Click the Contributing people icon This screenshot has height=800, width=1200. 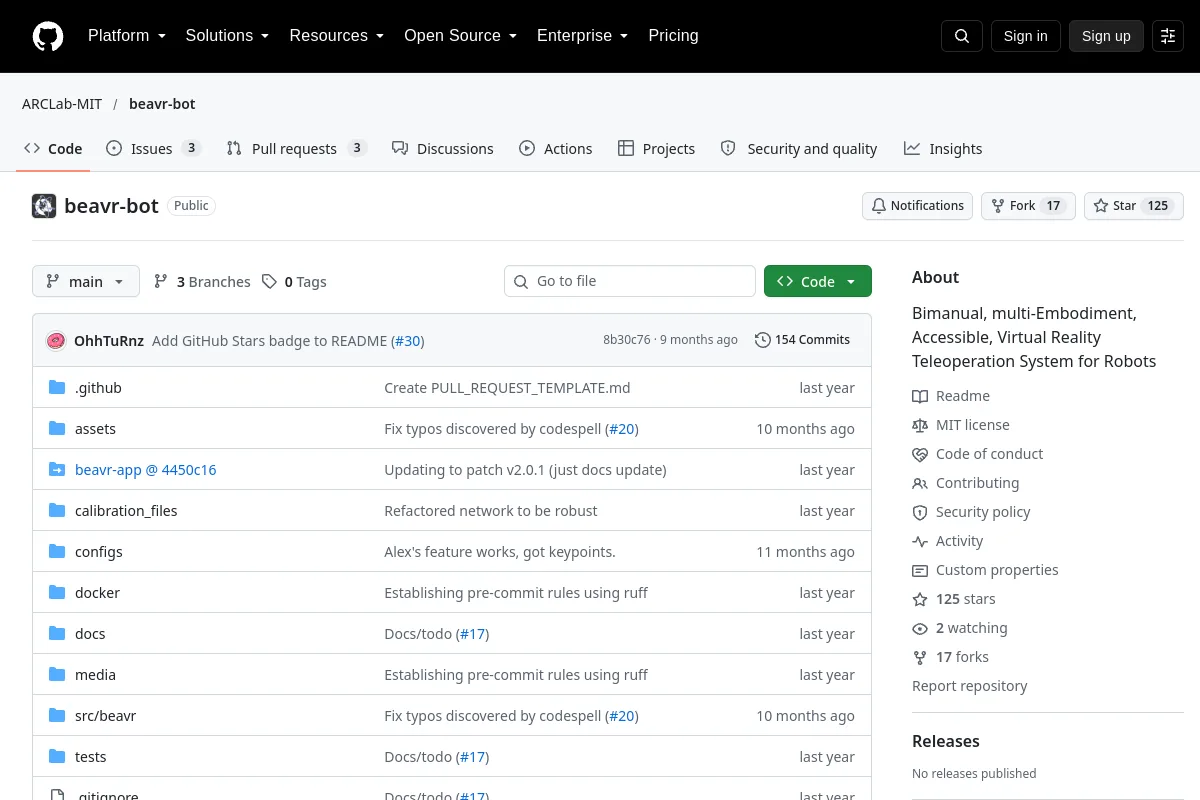920,483
